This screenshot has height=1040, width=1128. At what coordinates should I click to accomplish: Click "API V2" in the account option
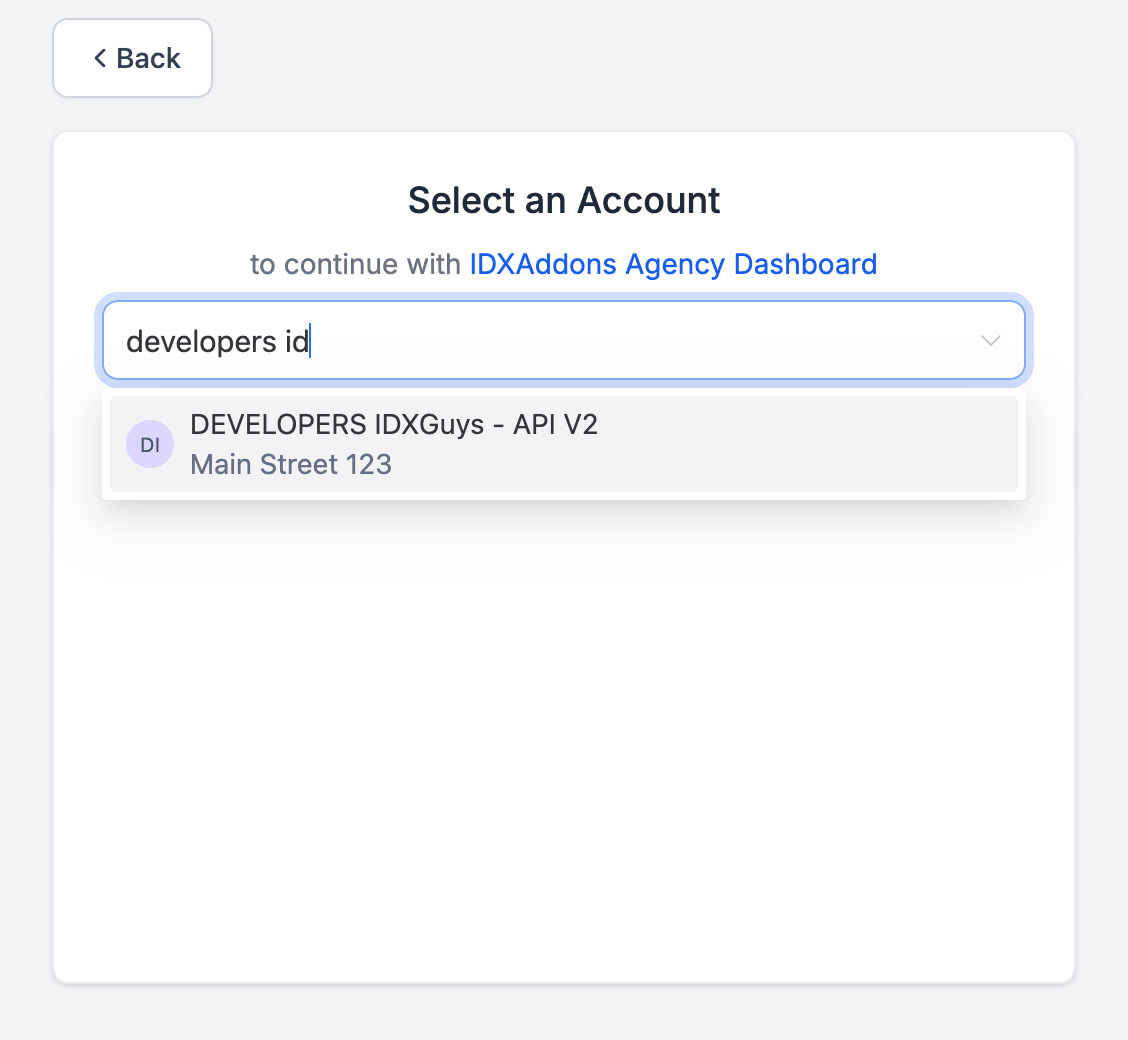point(555,424)
